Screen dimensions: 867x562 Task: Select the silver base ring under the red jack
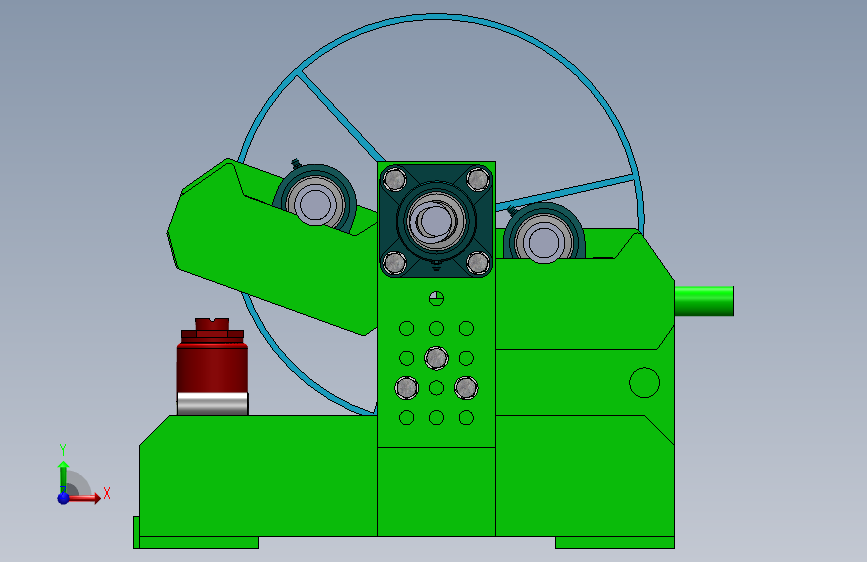[x=212, y=404]
